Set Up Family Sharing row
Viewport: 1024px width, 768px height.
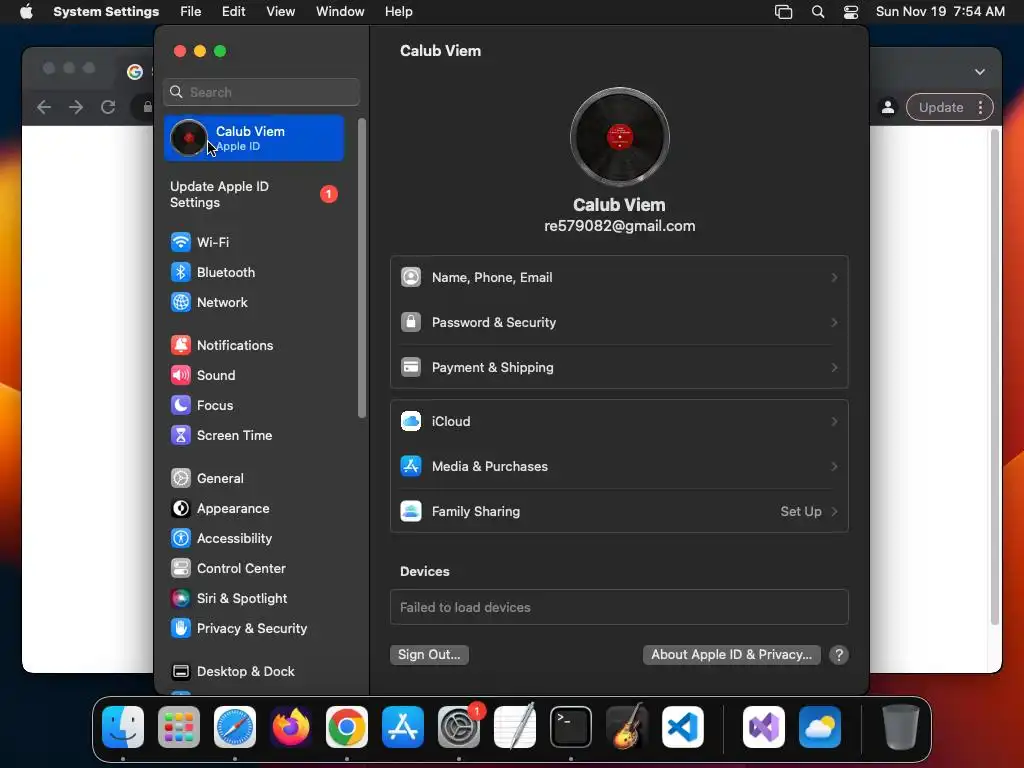[x=619, y=512]
